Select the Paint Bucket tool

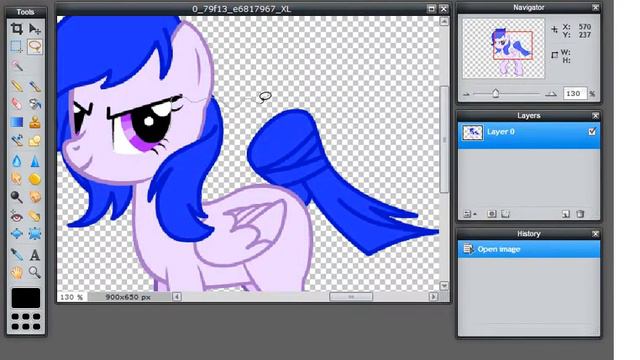[35, 104]
